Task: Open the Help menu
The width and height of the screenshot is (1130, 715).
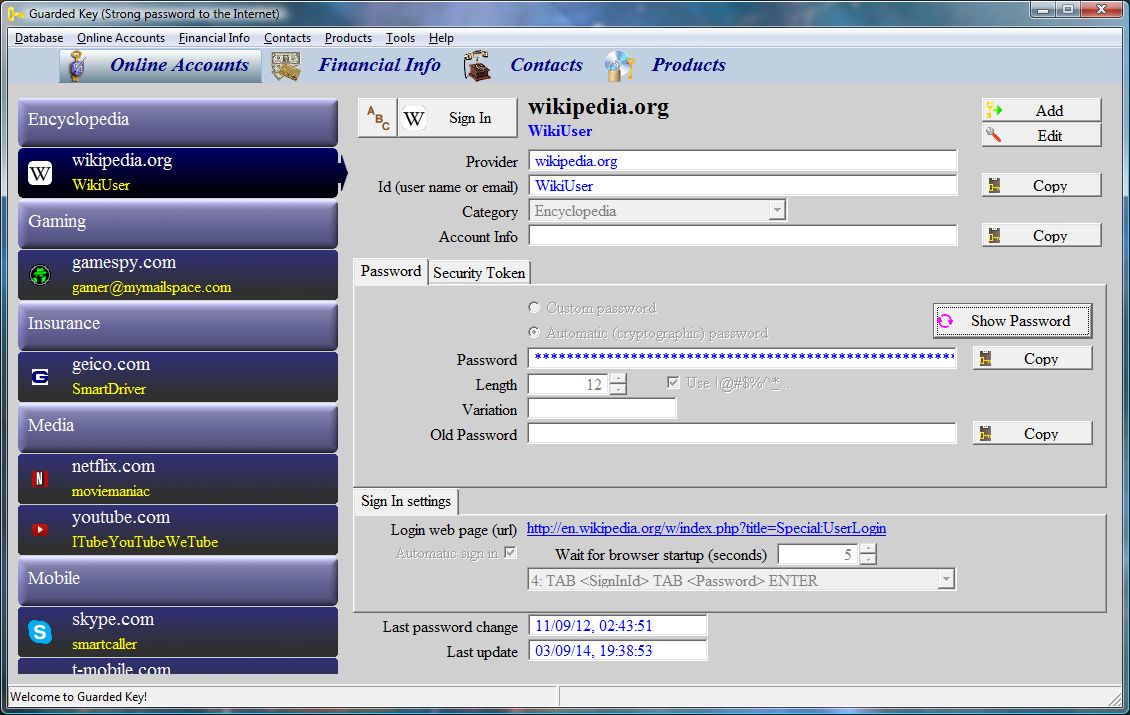Action: [x=441, y=38]
